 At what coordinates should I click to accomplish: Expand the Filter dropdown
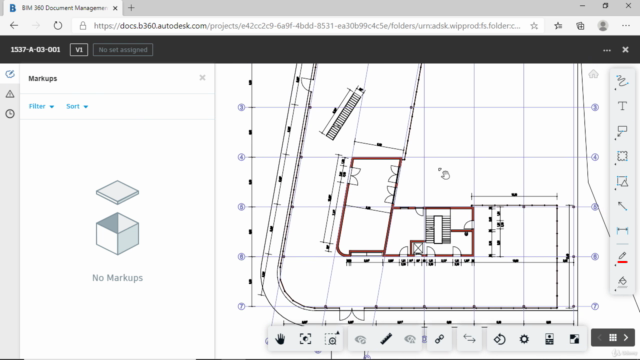click(x=41, y=106)
